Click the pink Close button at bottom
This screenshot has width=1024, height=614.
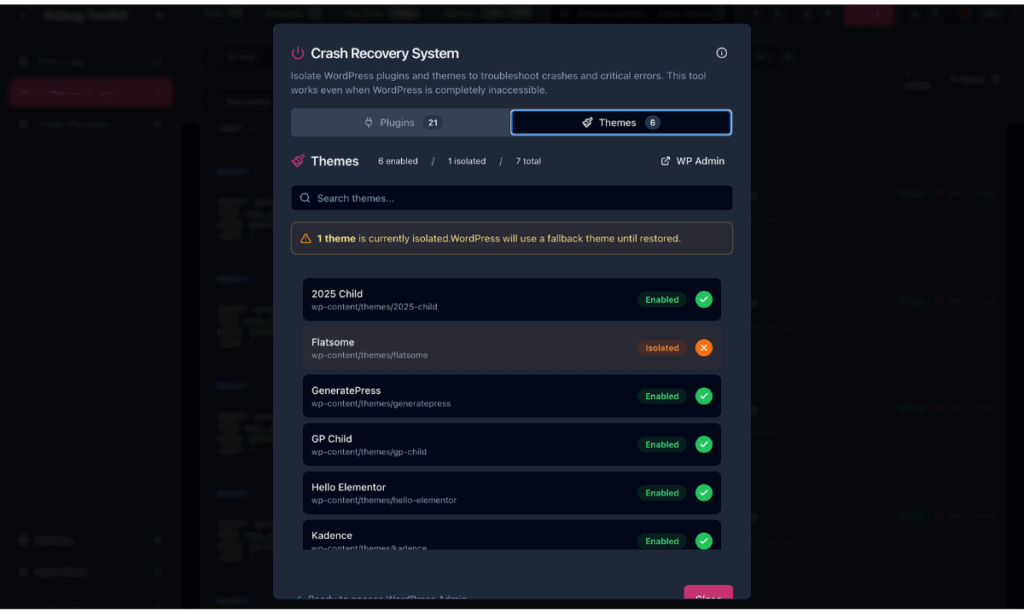coord(708,593)
